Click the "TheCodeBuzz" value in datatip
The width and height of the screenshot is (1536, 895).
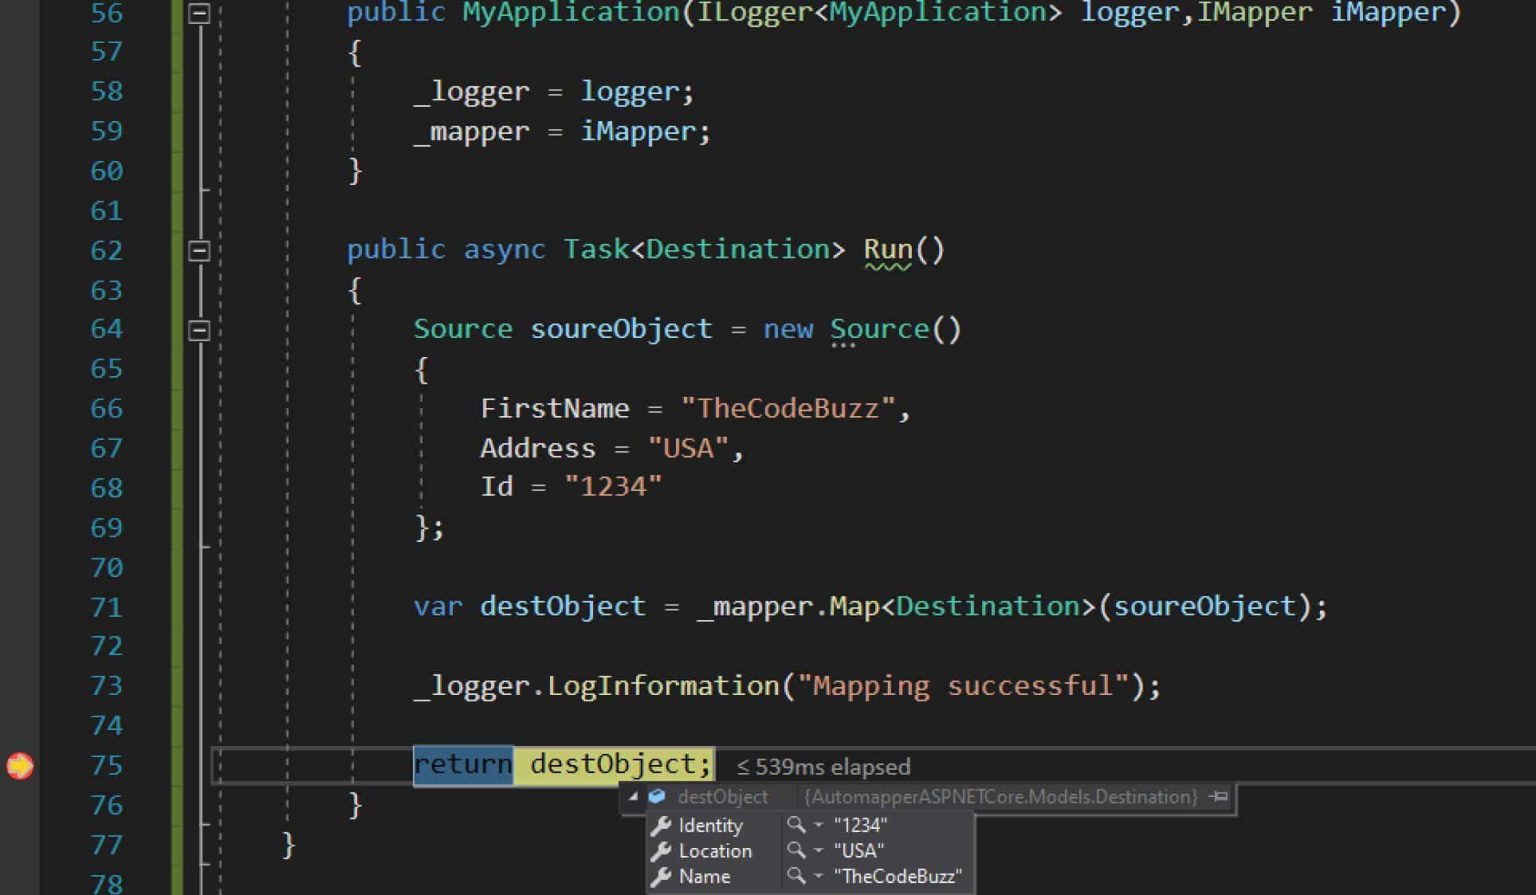click(x=897, y=877)
